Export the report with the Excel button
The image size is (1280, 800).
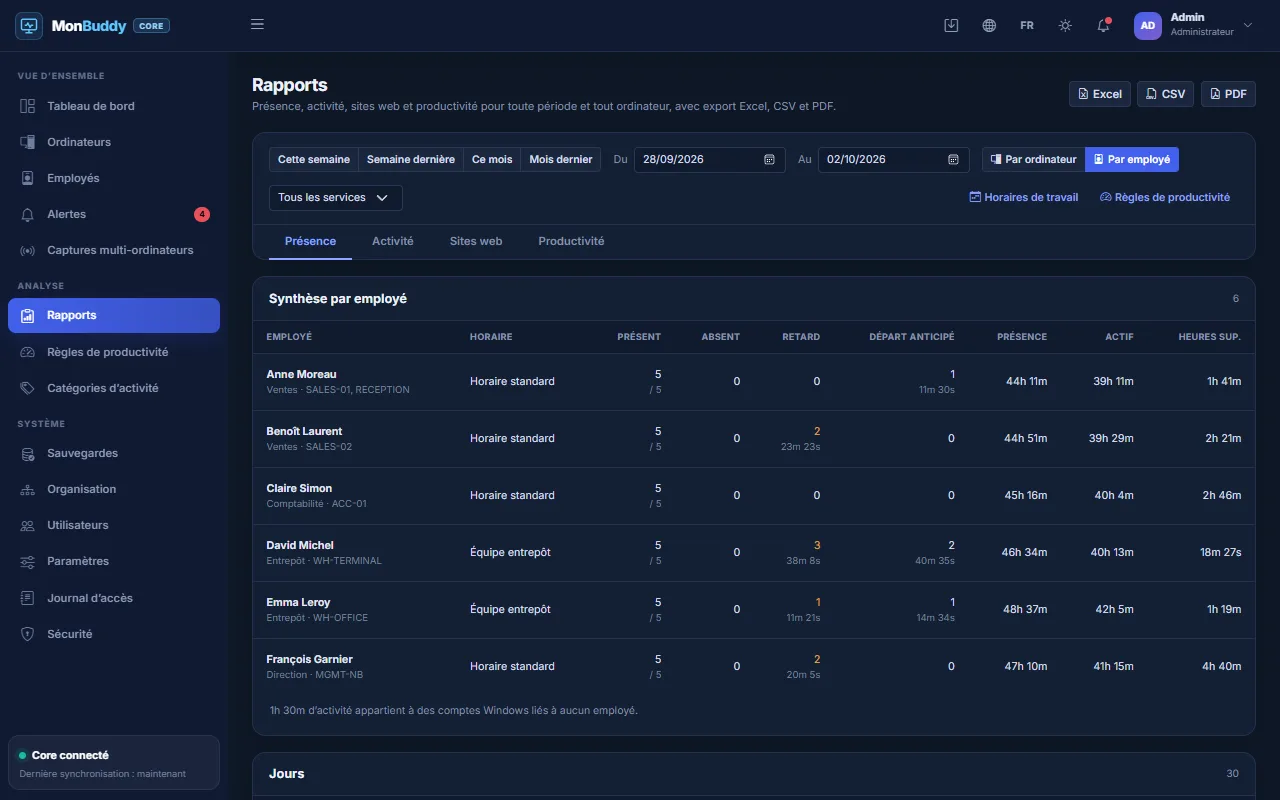coord(1100,94)
